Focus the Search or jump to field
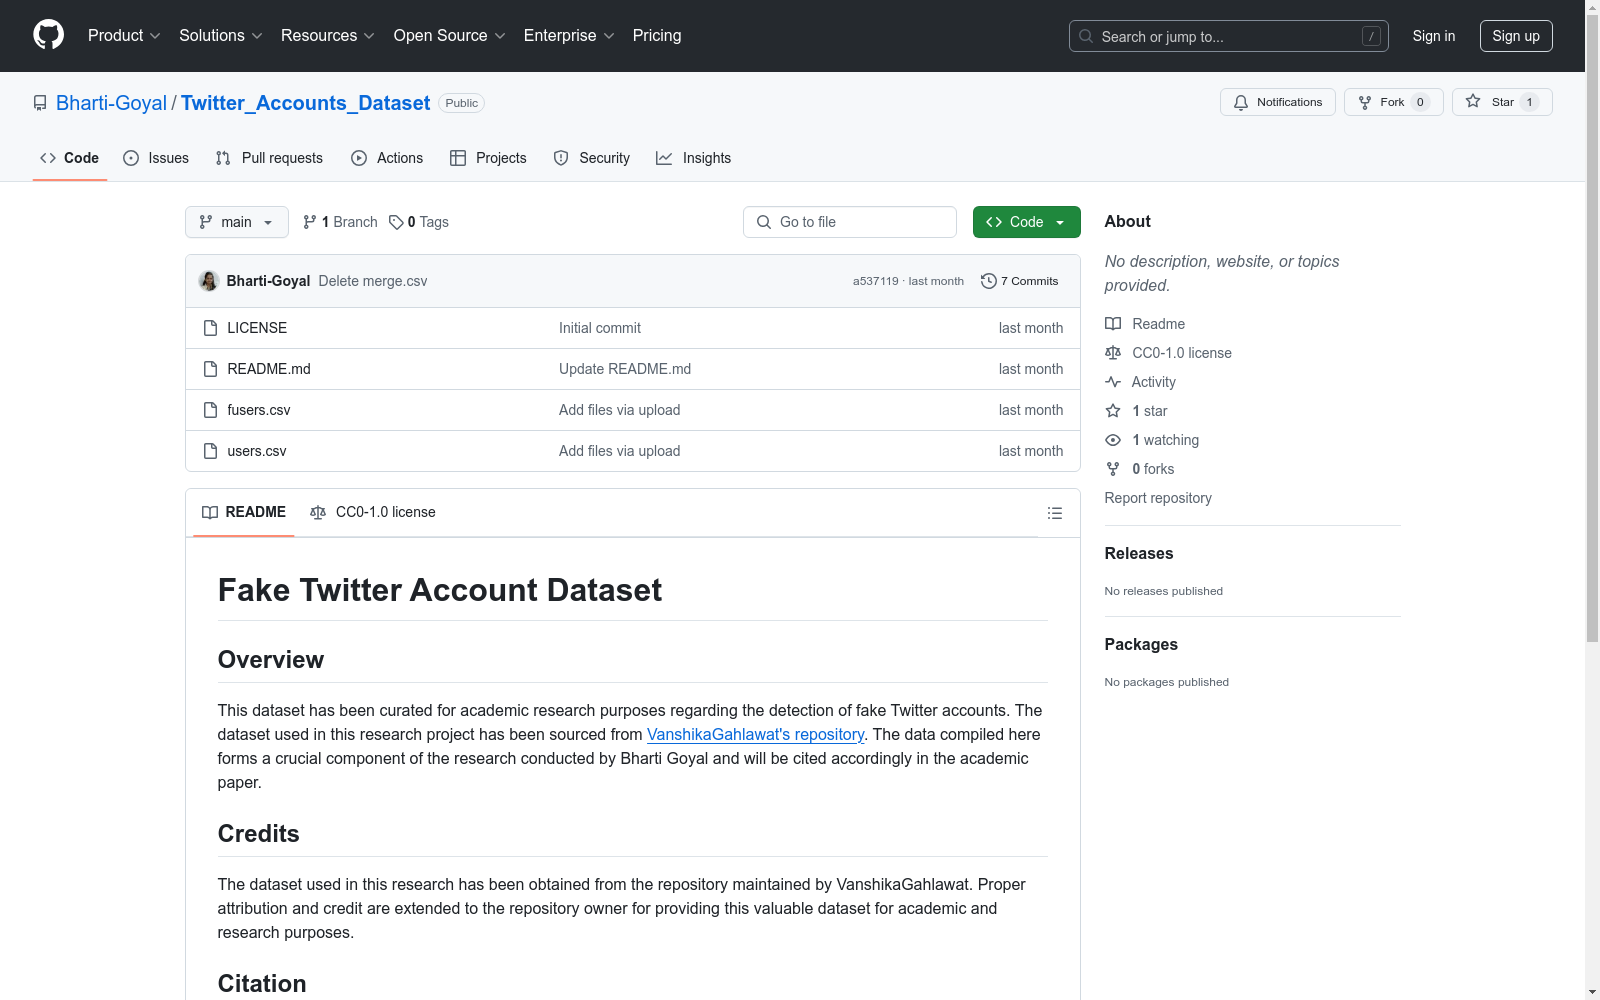Image resolution: width=1600 pixels, height=1000 pixels. click(x=1229, y=36)
